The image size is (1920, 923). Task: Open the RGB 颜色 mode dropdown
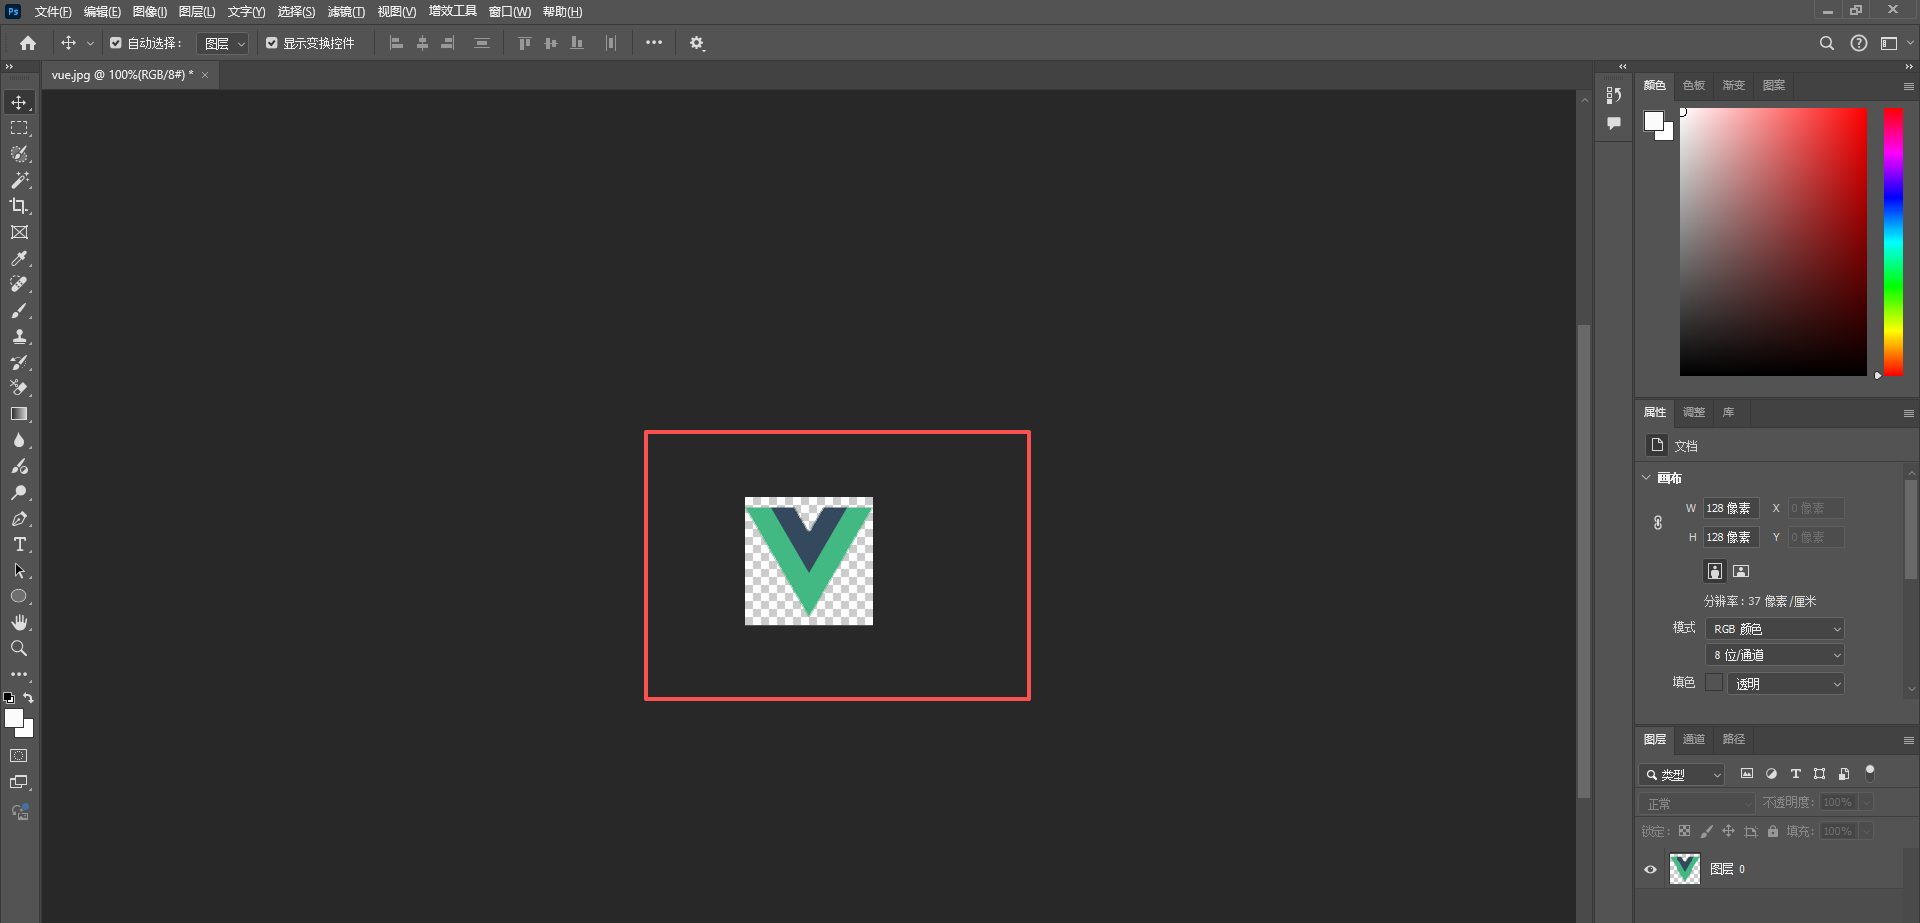coord(1774,629)
